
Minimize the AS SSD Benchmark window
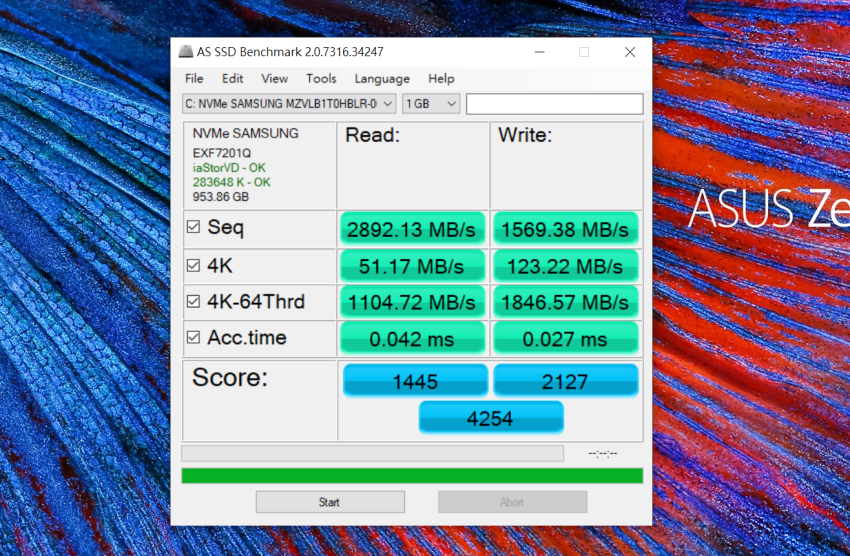click(539, 52)
